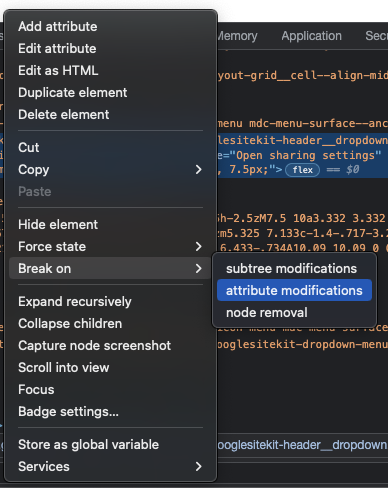
Task: Select Edit attribute menu entry
Action: coord(109,49)
